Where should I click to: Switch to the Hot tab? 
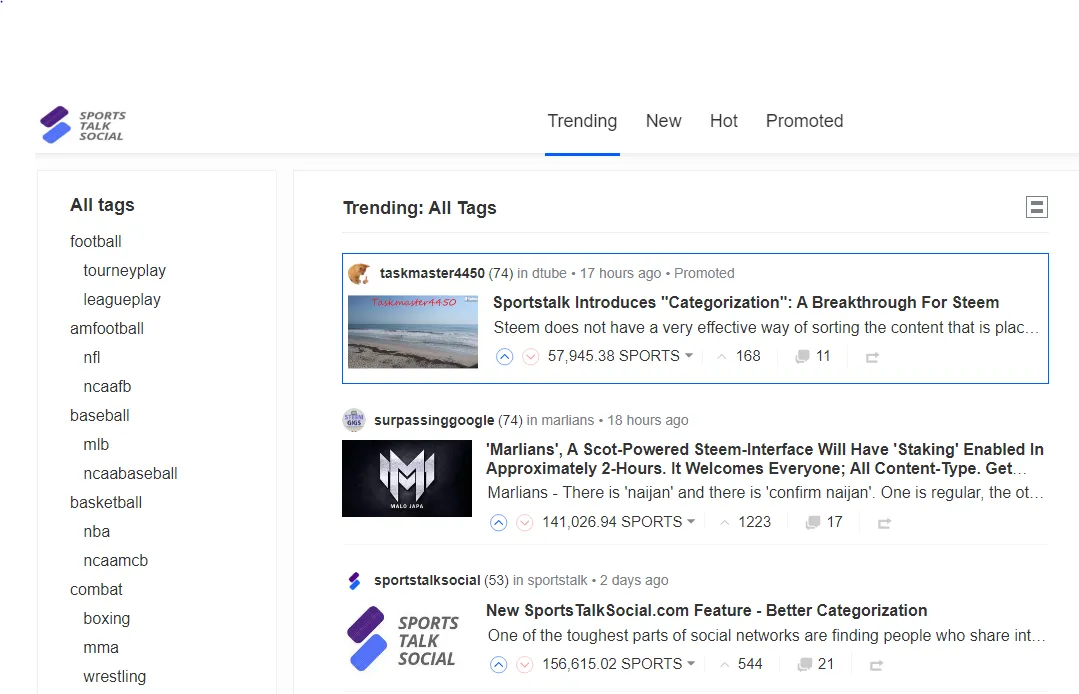723,121
